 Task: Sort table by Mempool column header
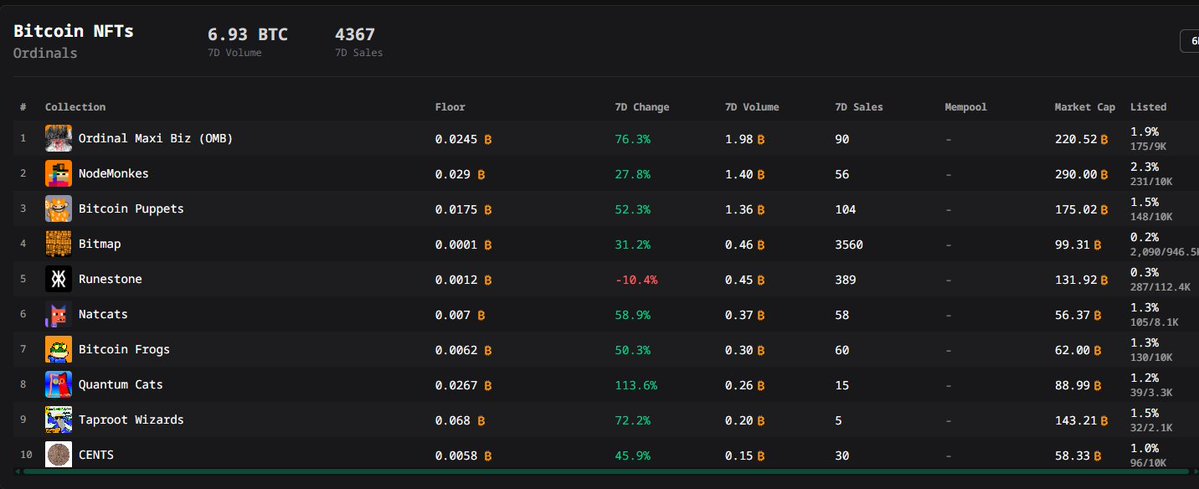[x=966, y=107]
